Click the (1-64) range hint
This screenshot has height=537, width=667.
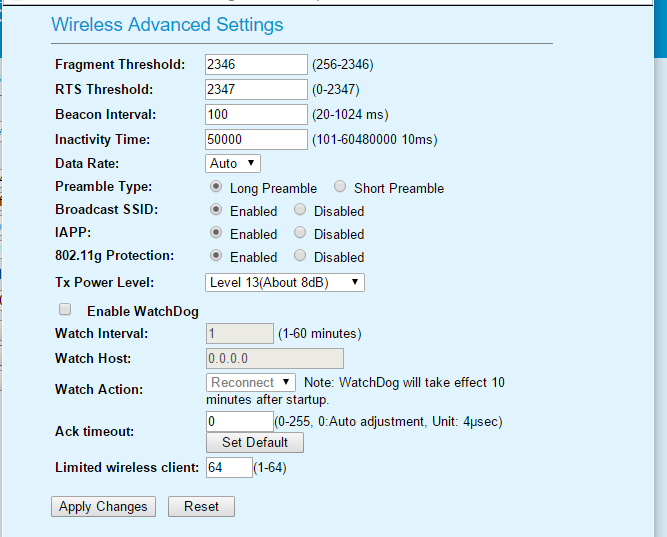click(270, 468)
